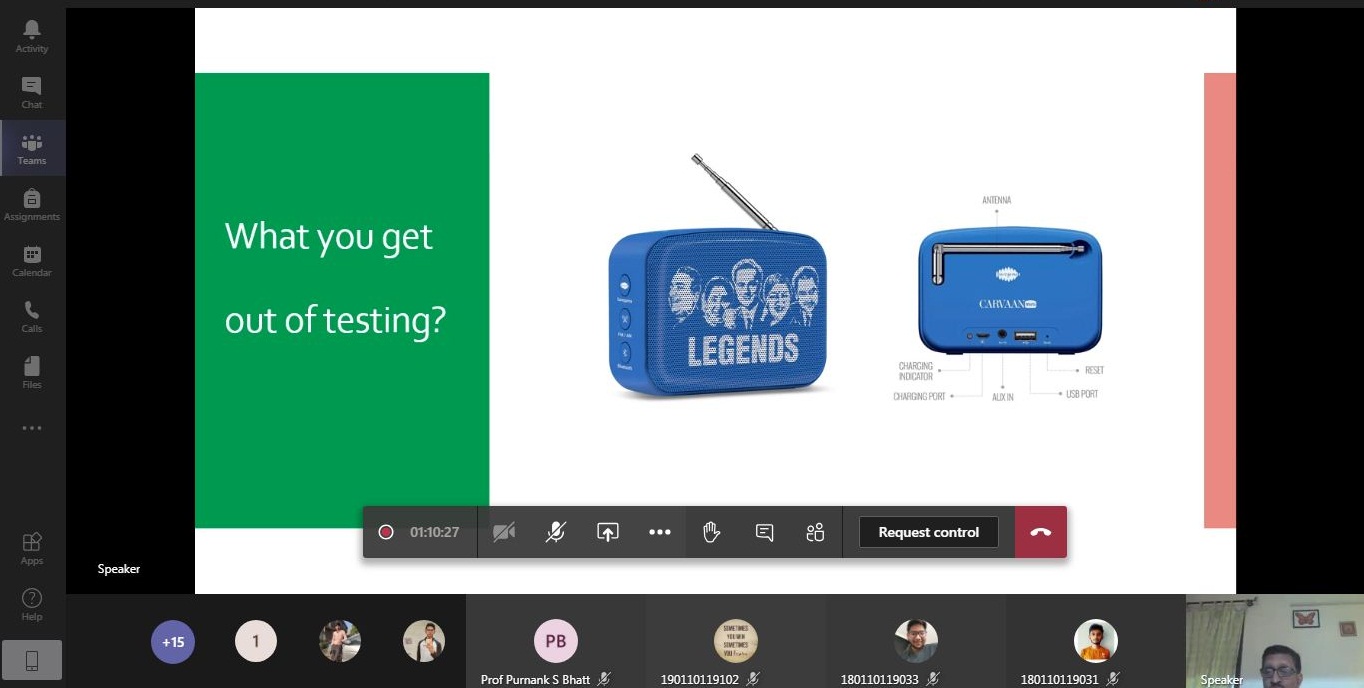
Task: Click the meeting timer 01:10:27
Action: (435, 532)
